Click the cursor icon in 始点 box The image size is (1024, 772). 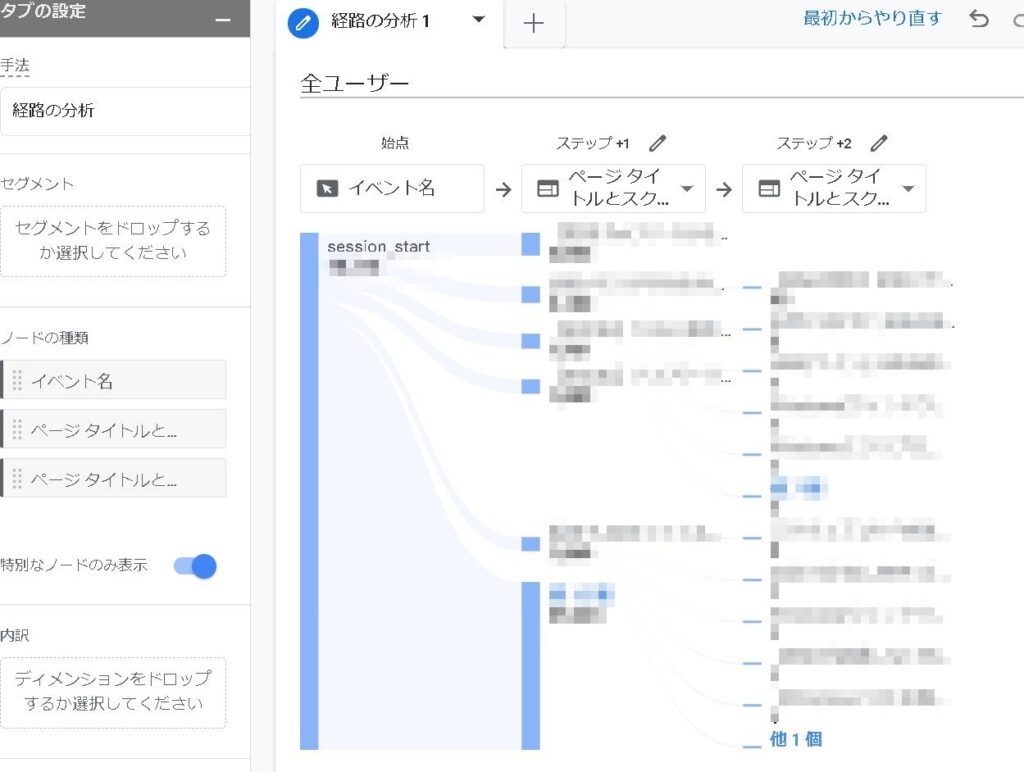[327, 189]
